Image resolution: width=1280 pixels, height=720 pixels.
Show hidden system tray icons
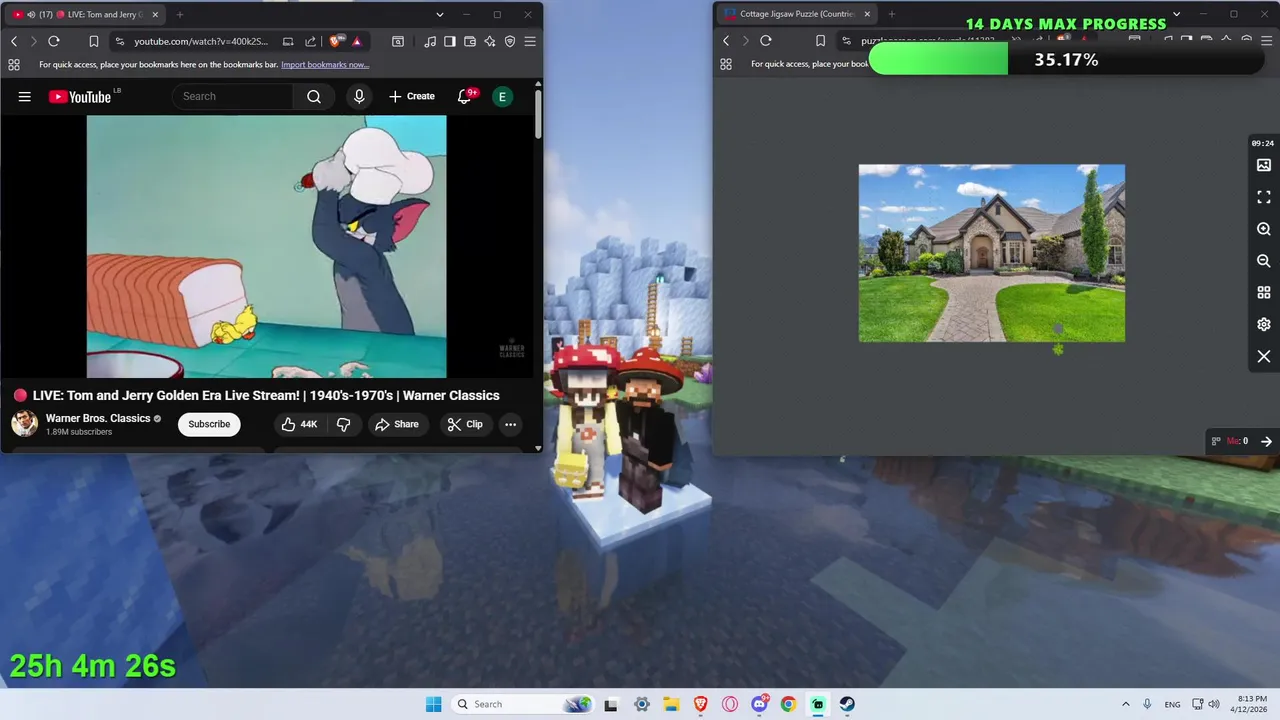[1126, 704]
